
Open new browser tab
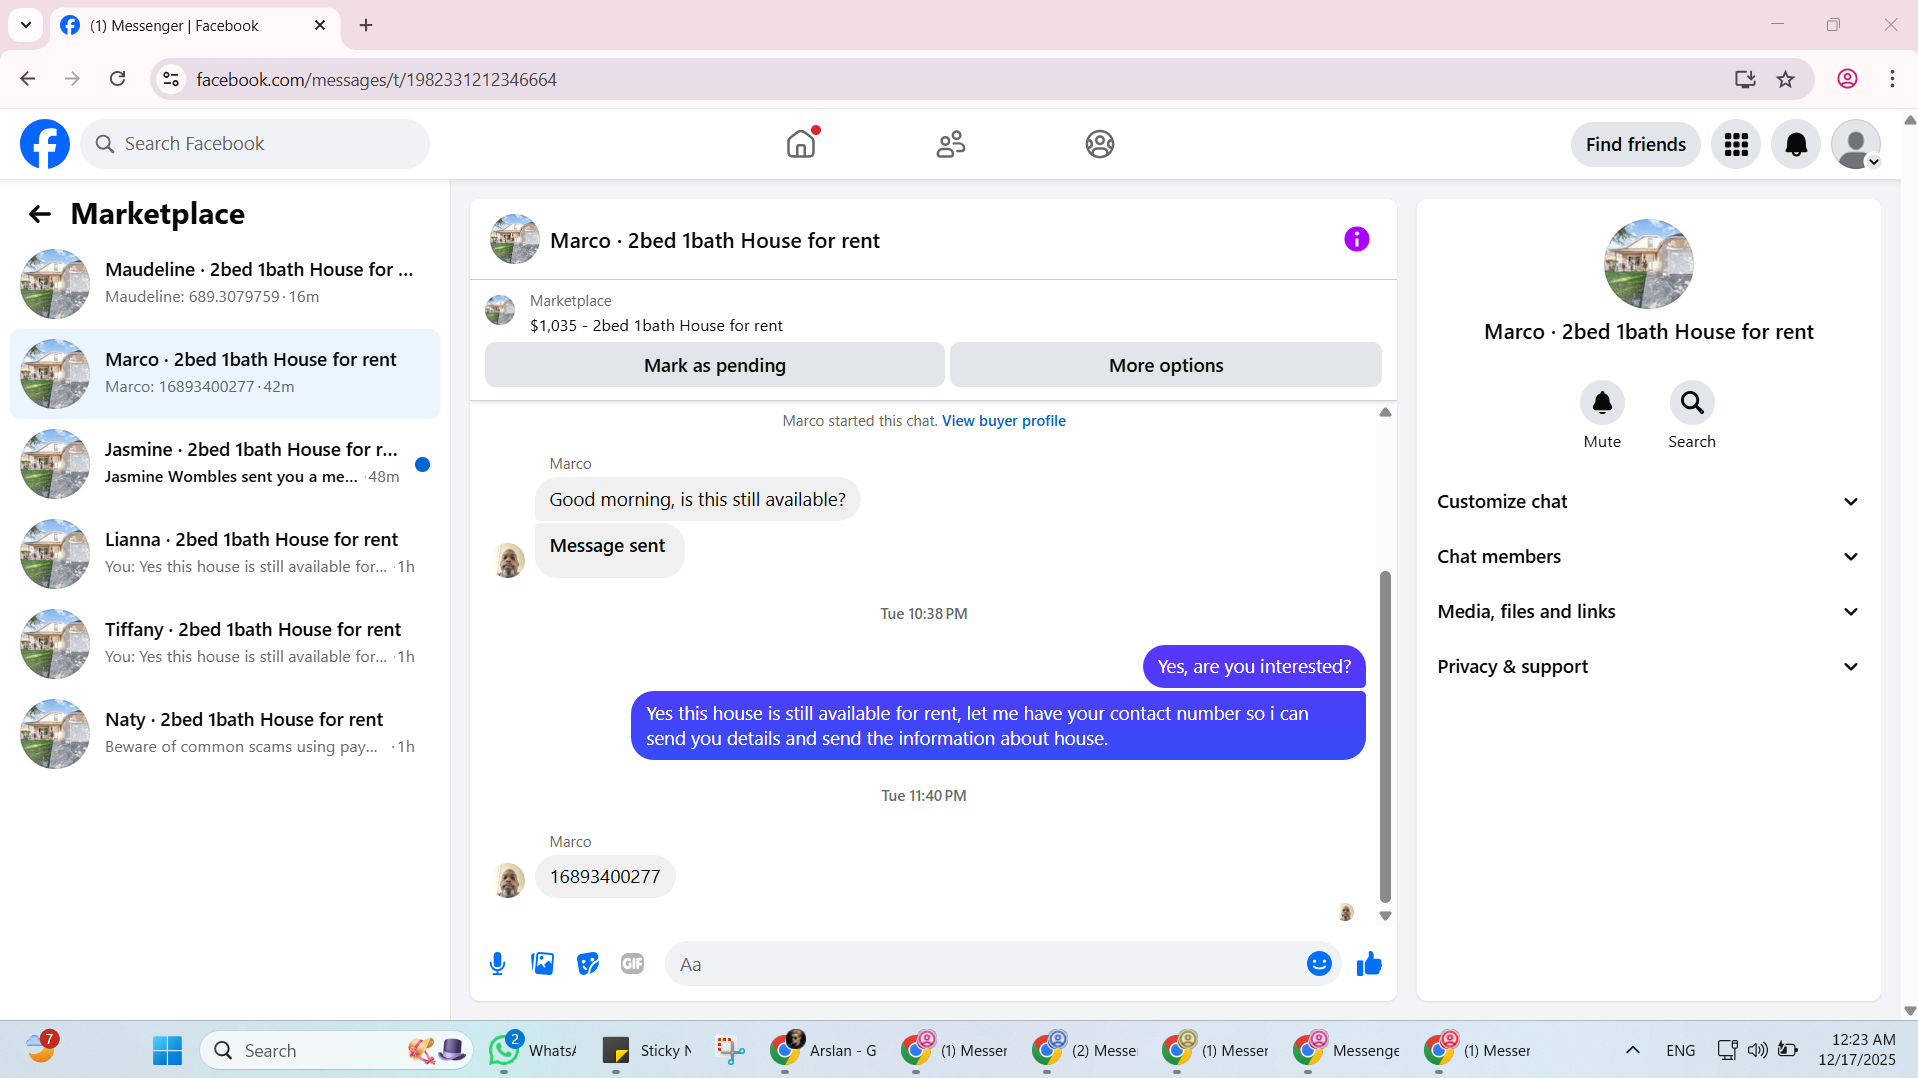click(366, 25)
